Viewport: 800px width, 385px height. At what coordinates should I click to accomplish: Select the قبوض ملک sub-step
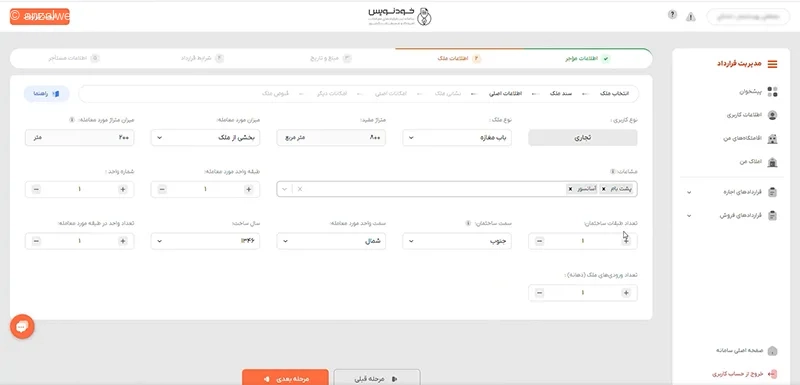276,94
